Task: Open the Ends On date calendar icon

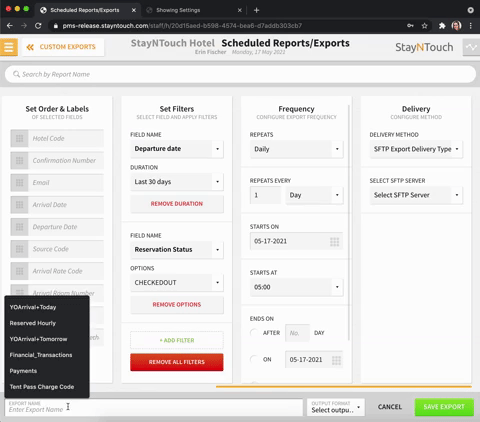Action: point(336,360)
